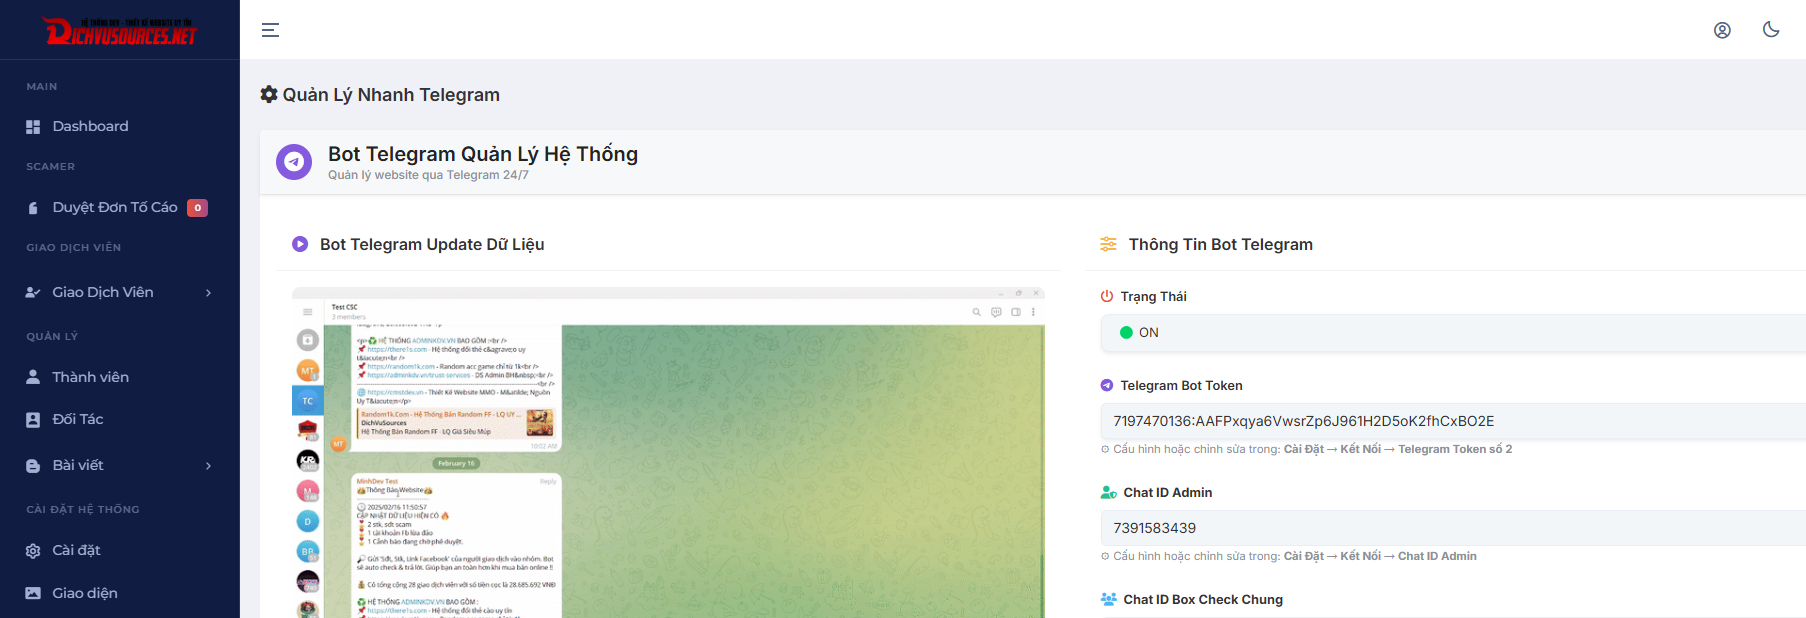The image size is (1806, 618).
Task: Select Thành viên in sidebar
Action: tap(90, 377)
